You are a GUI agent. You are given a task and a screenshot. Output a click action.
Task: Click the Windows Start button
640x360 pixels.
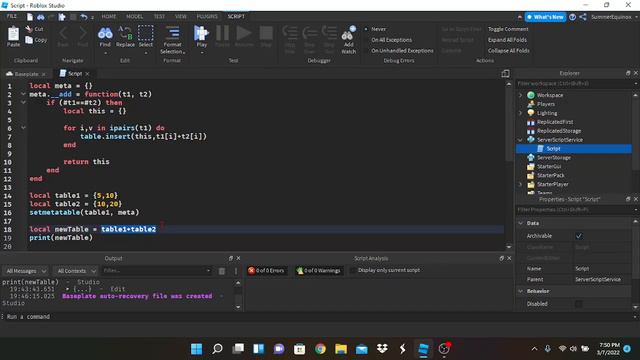(x=197, y=349)
